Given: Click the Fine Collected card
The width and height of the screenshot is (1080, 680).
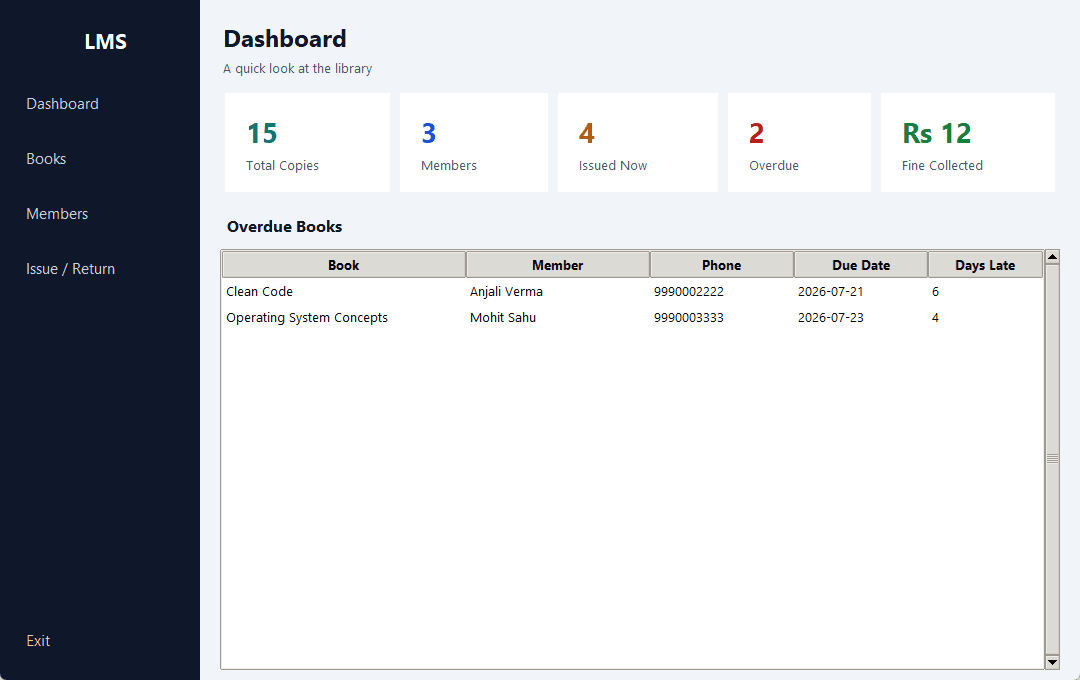Looking at the screenshot, I should 968,143.
